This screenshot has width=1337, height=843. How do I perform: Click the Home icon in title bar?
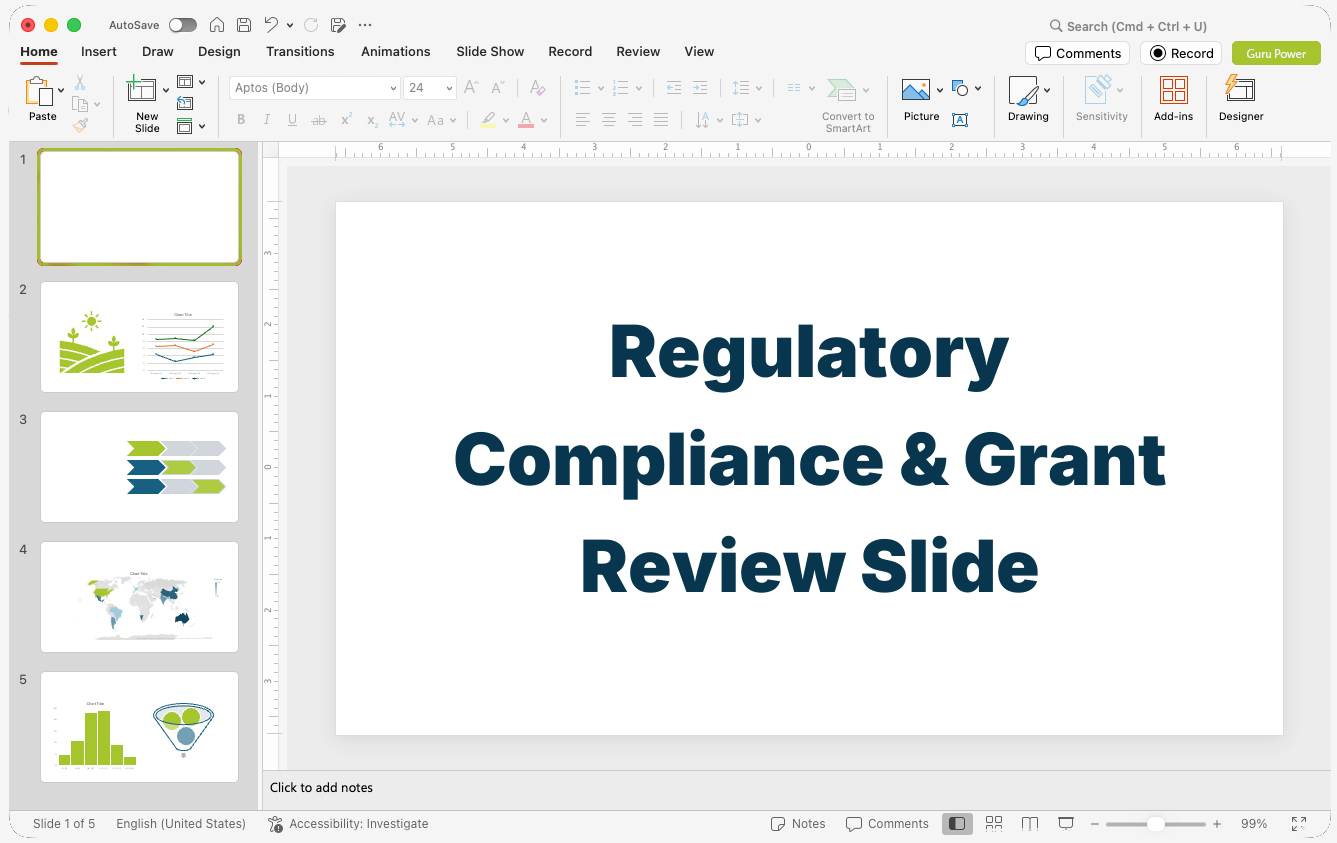(216, 25)
